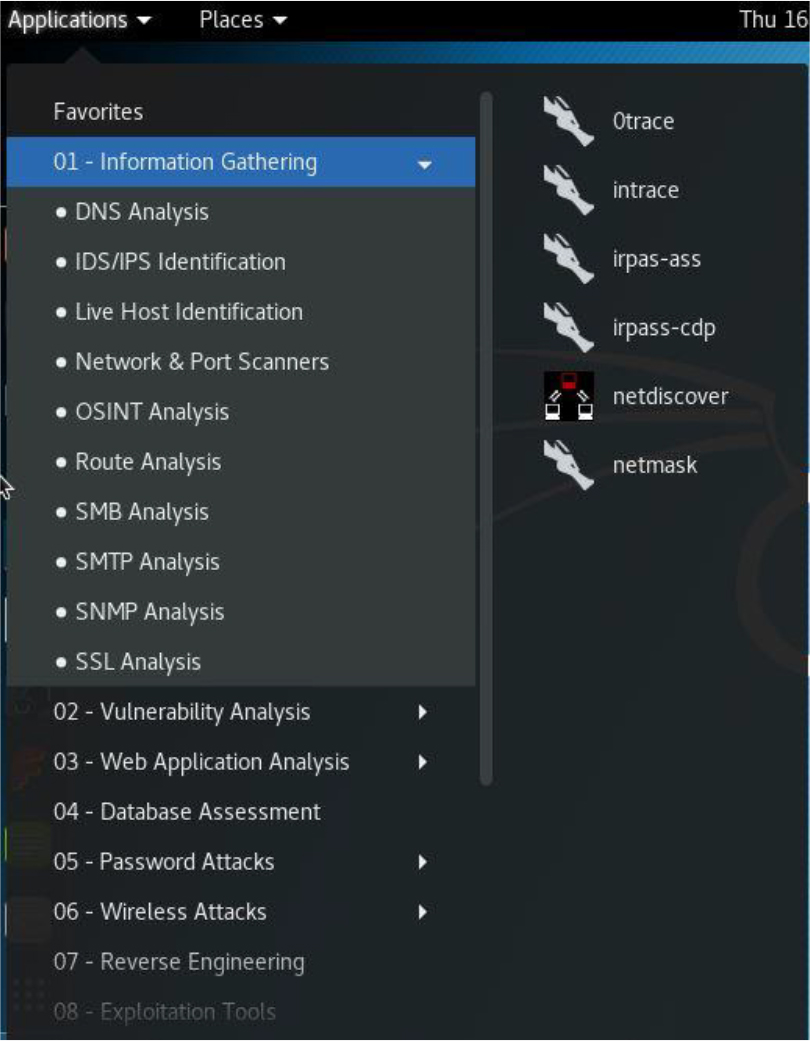
Task: Open the Favorites category
Action: click(x=98, y=112)
